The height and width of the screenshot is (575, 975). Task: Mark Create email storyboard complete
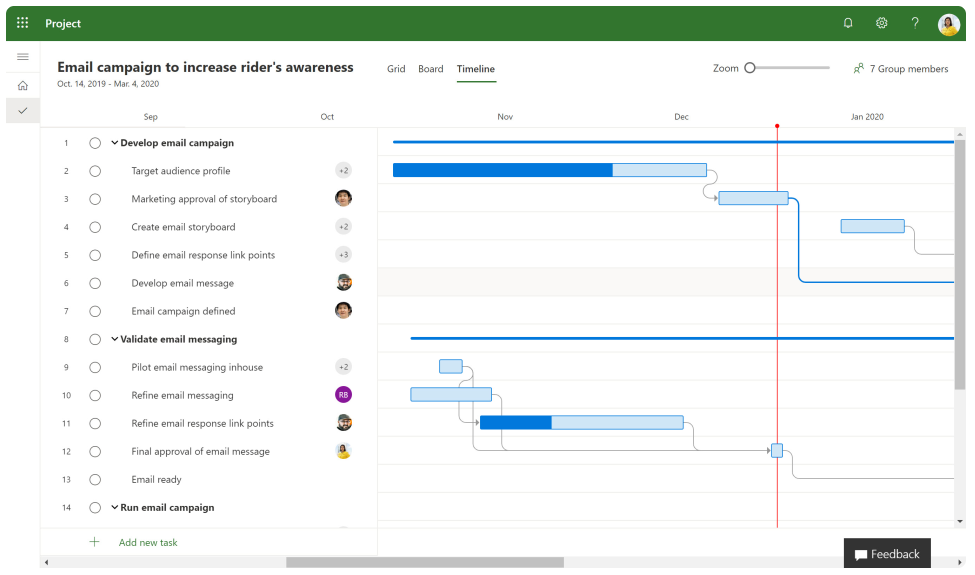pyautogui.click(x=95, y=227)
